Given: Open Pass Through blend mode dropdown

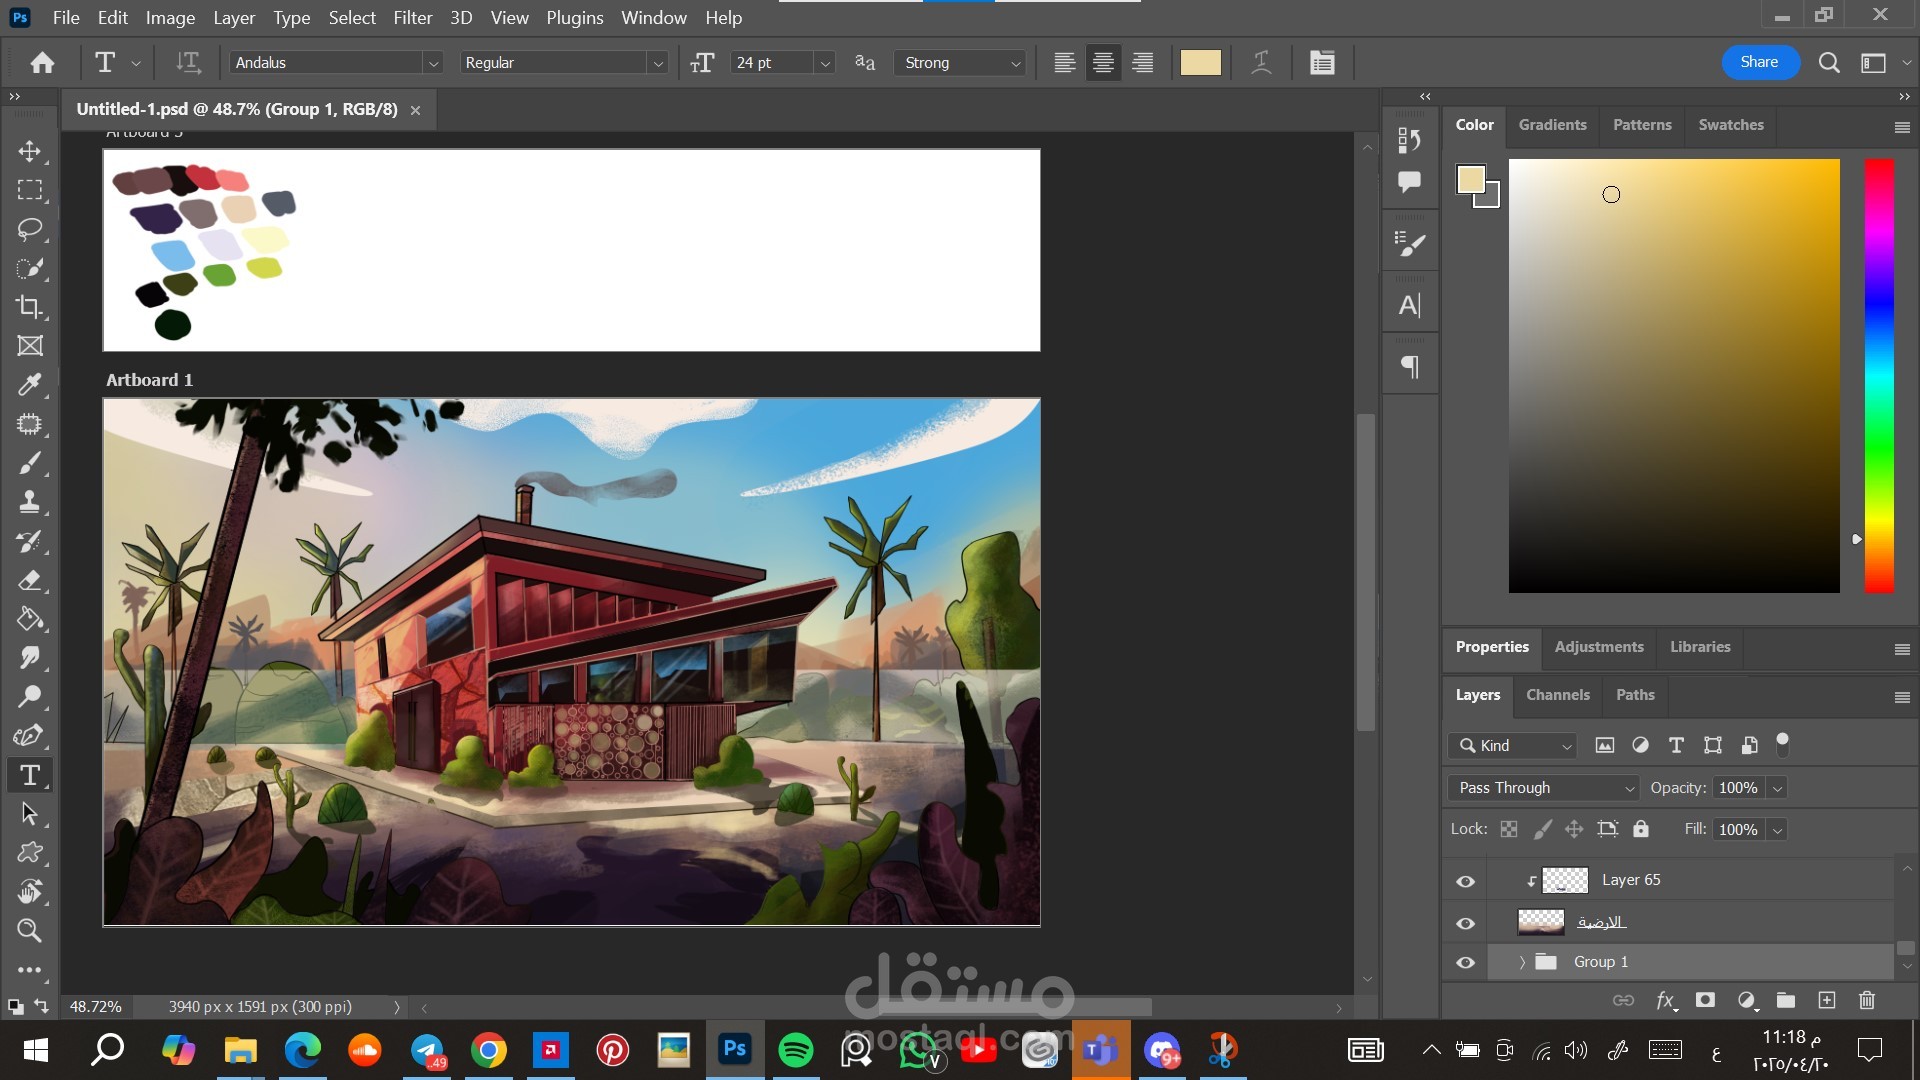Looking at the screenshot, I should point(1543,788).
